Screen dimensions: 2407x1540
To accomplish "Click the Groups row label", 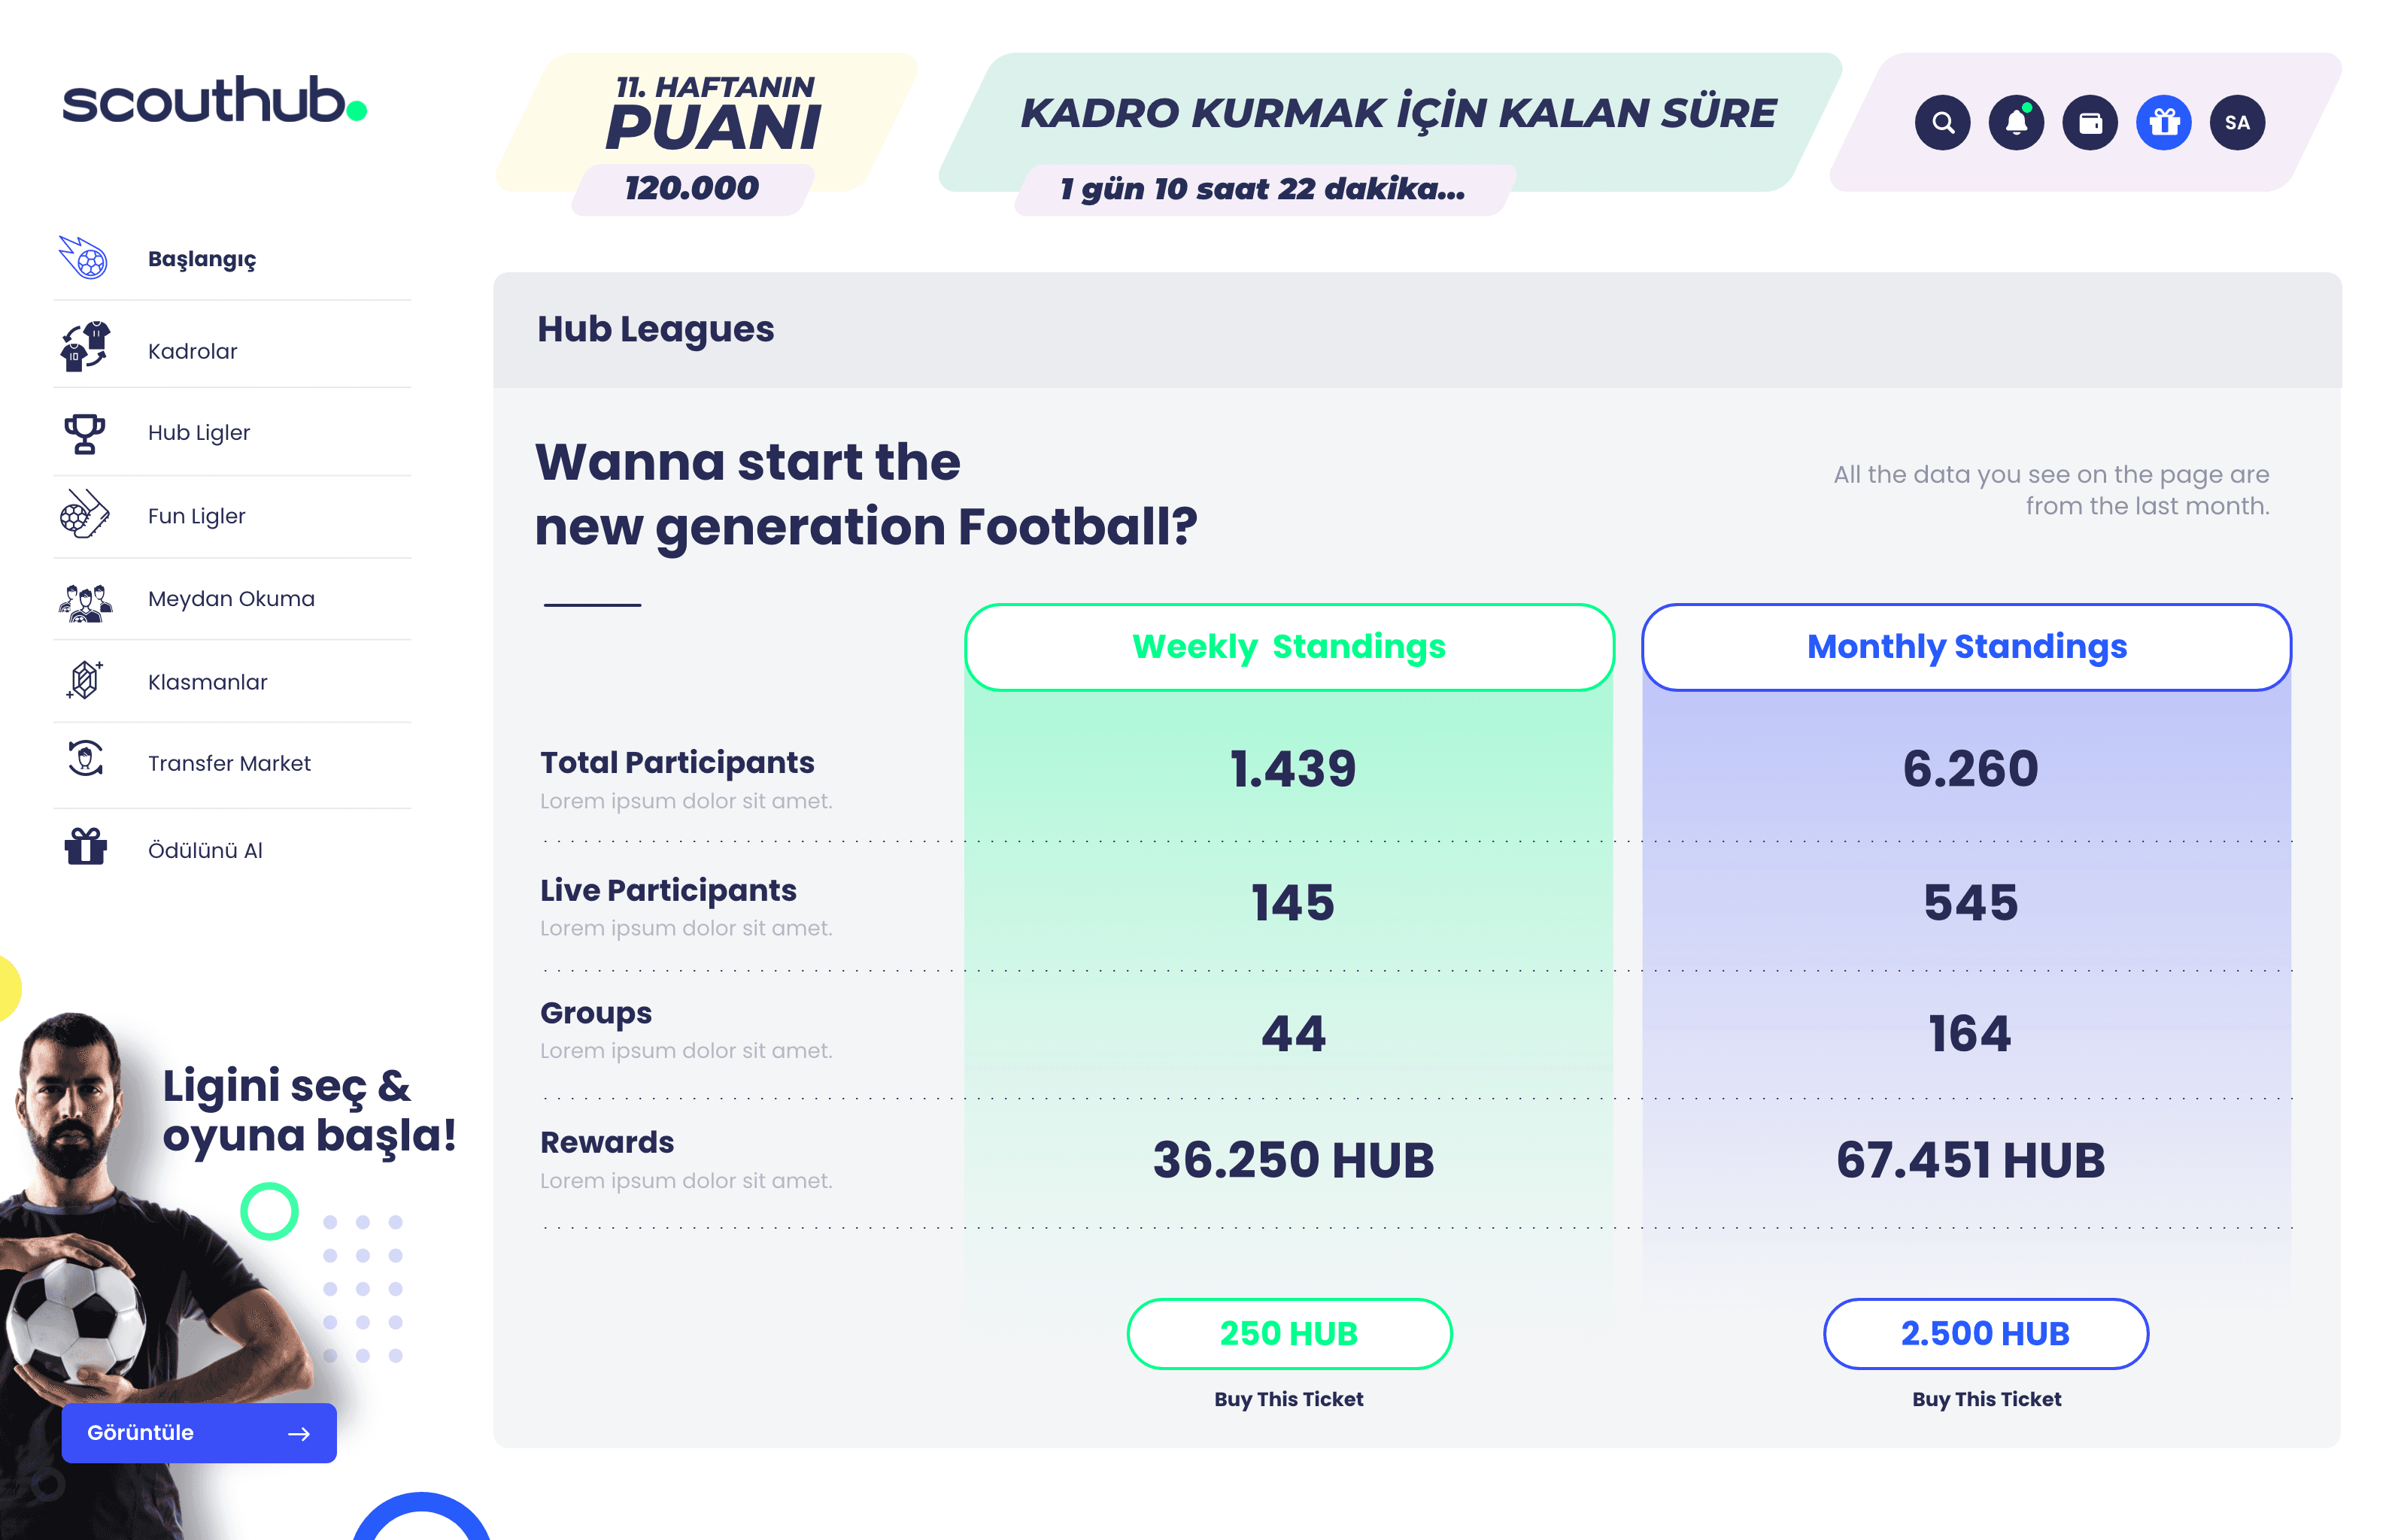I will coord(596,1014).
